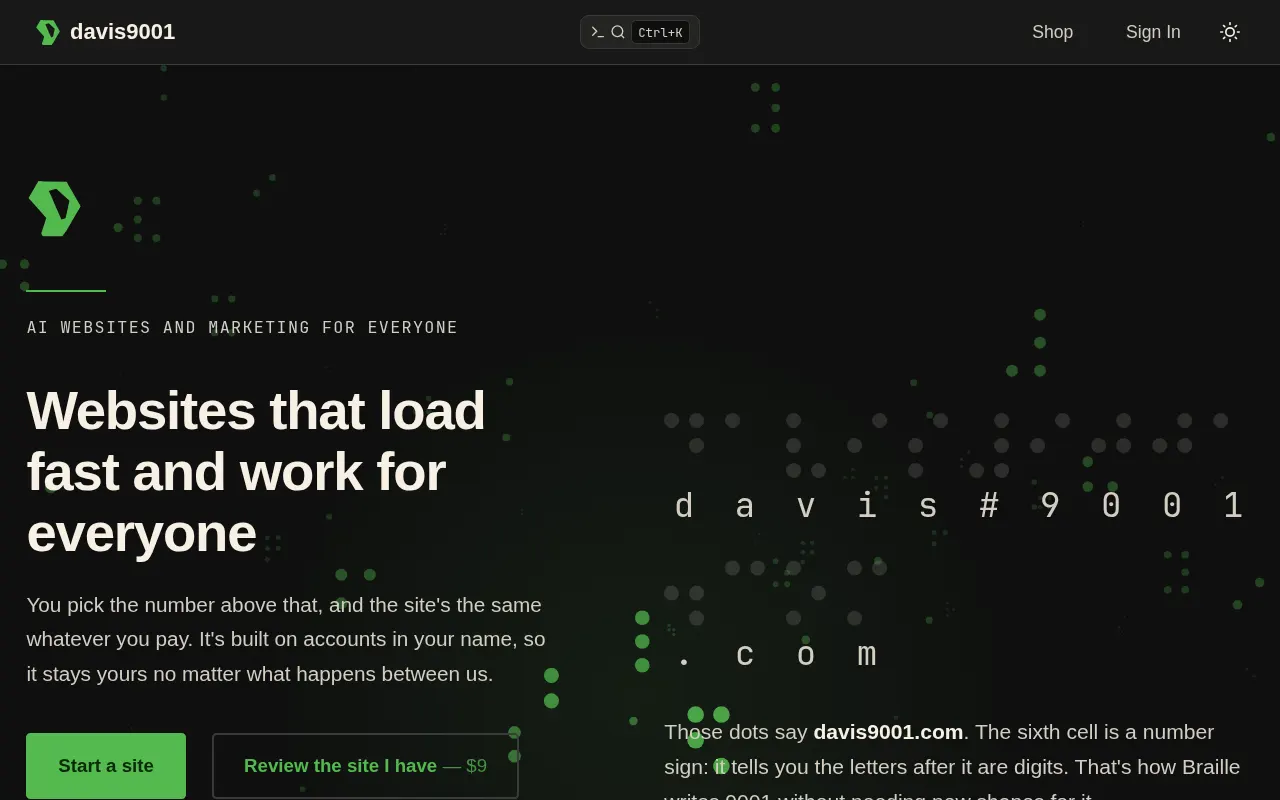This screenshot has width=1280, height=800.
Task: Click the tagline AI WEBSITES AND MARKETING FOR EVERYONE
Action: pos(242,328)
